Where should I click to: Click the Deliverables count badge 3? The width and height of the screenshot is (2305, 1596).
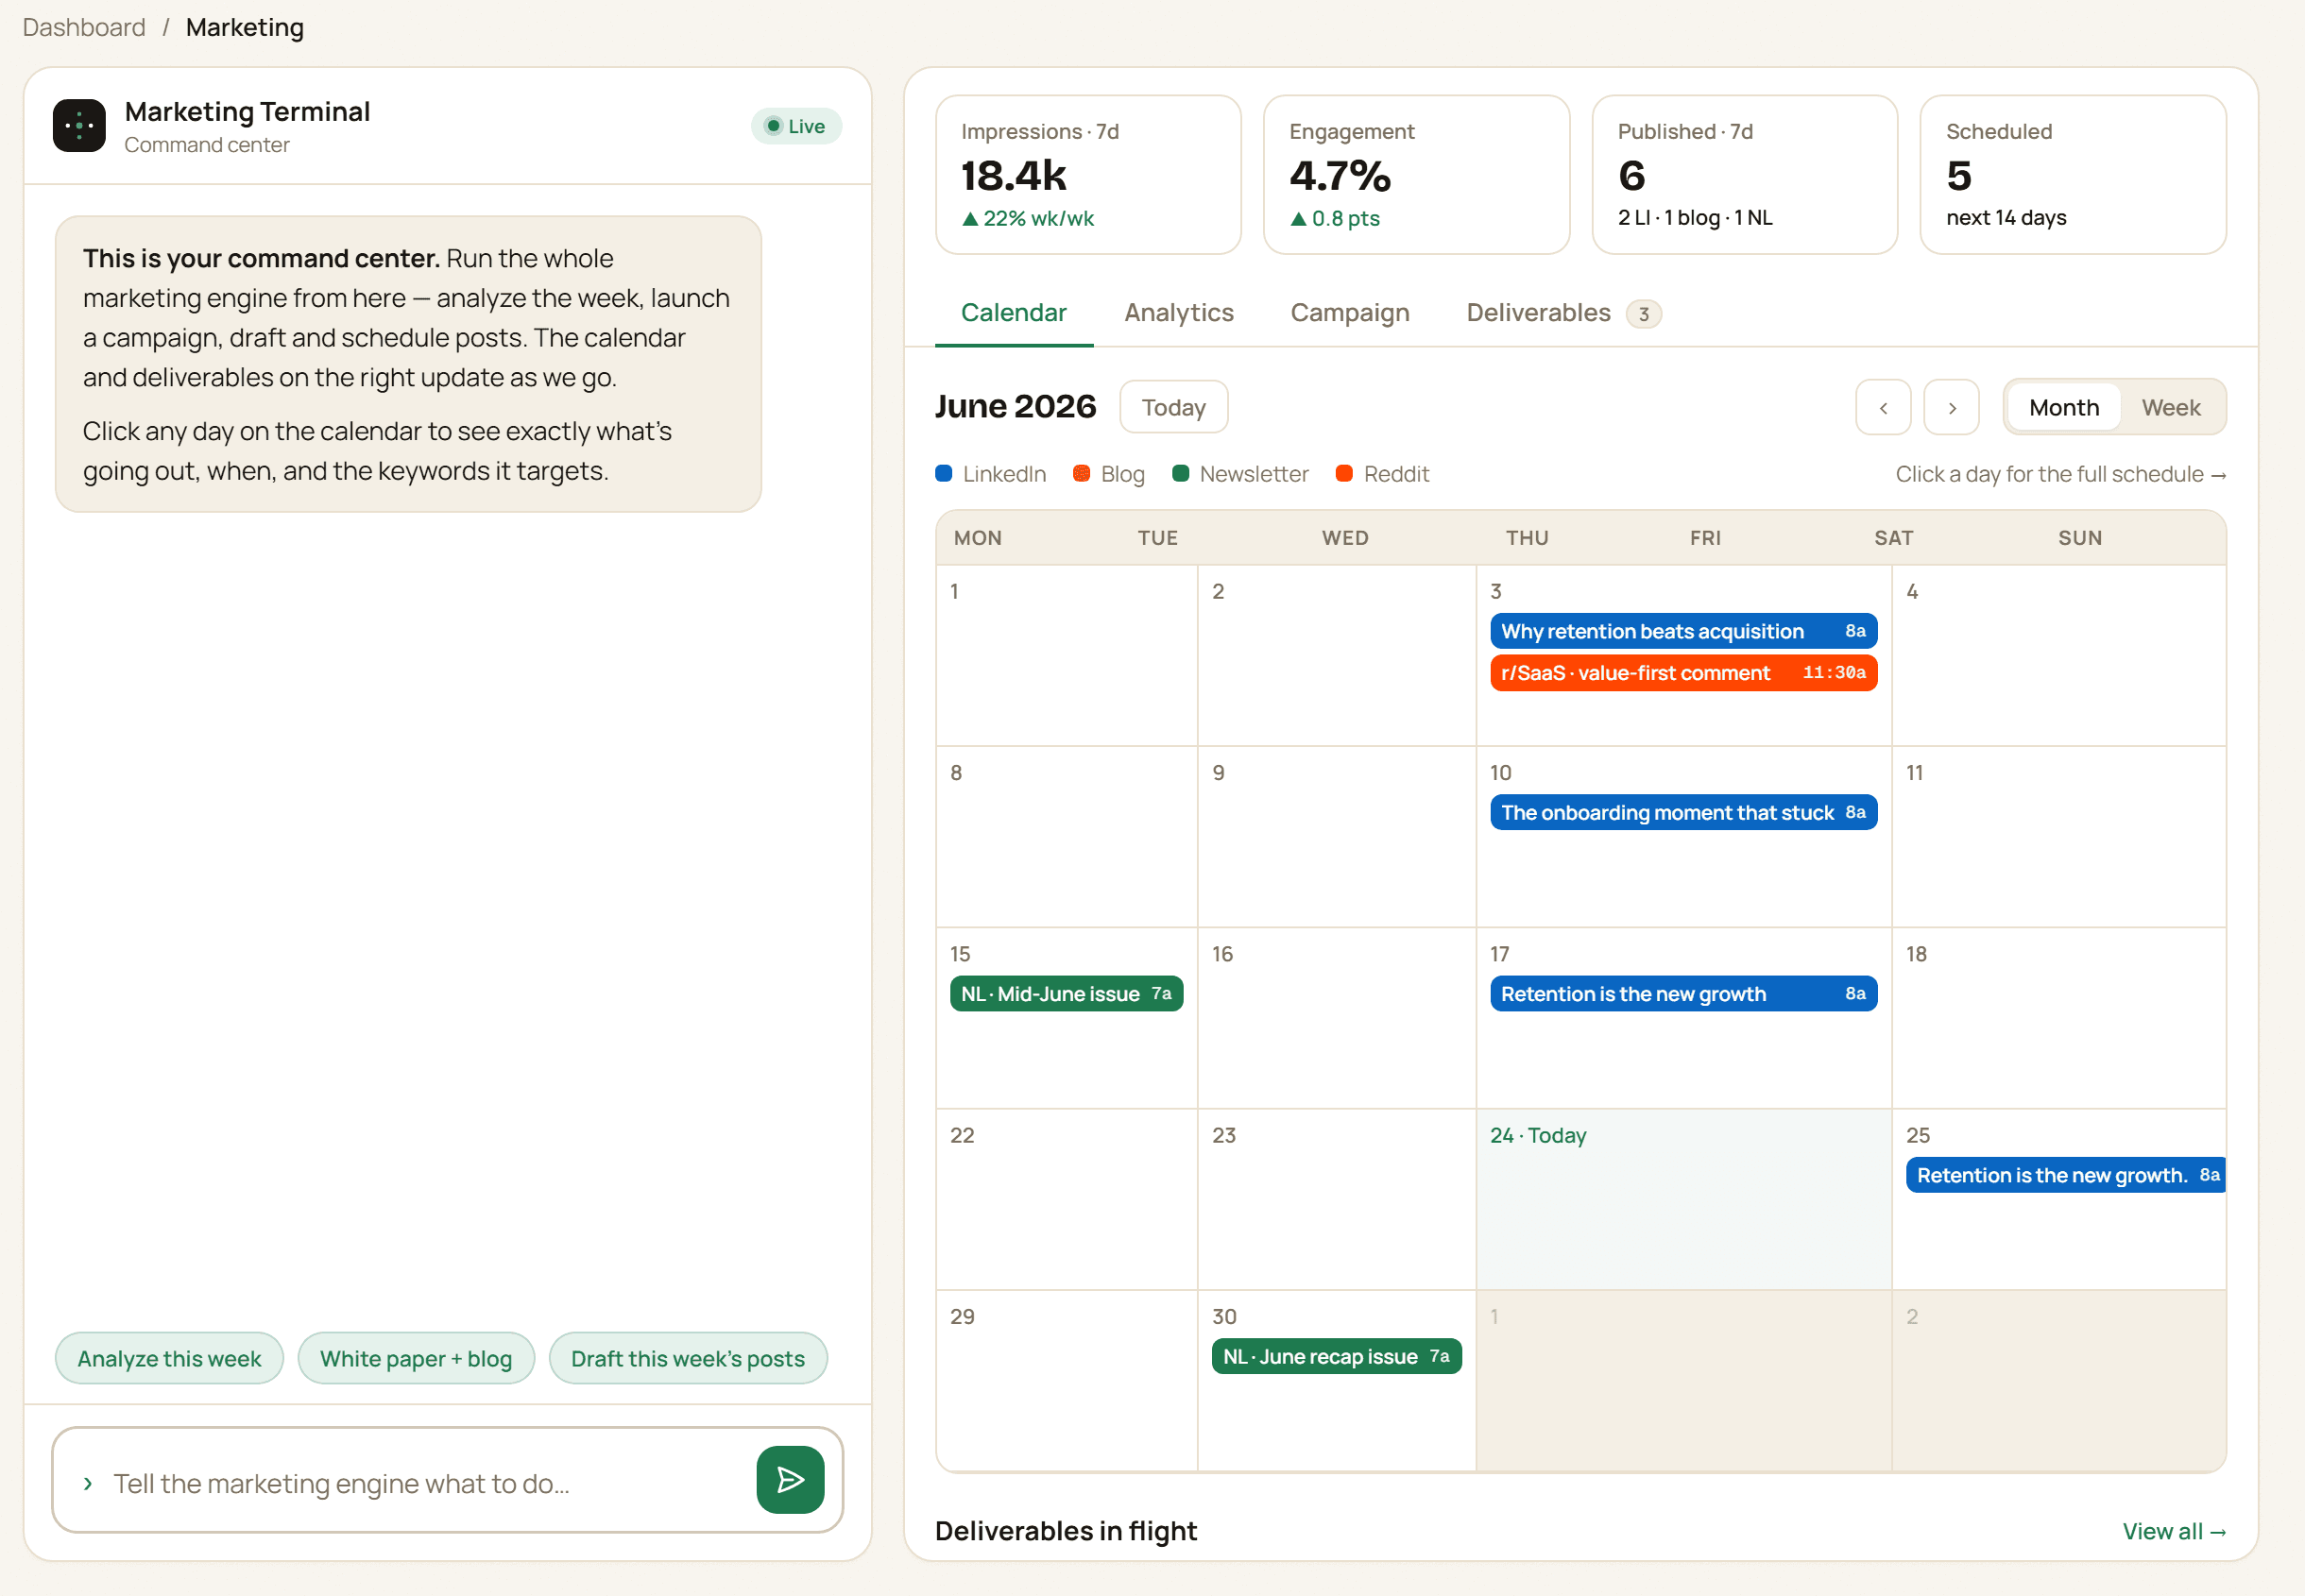(1643, 314)
